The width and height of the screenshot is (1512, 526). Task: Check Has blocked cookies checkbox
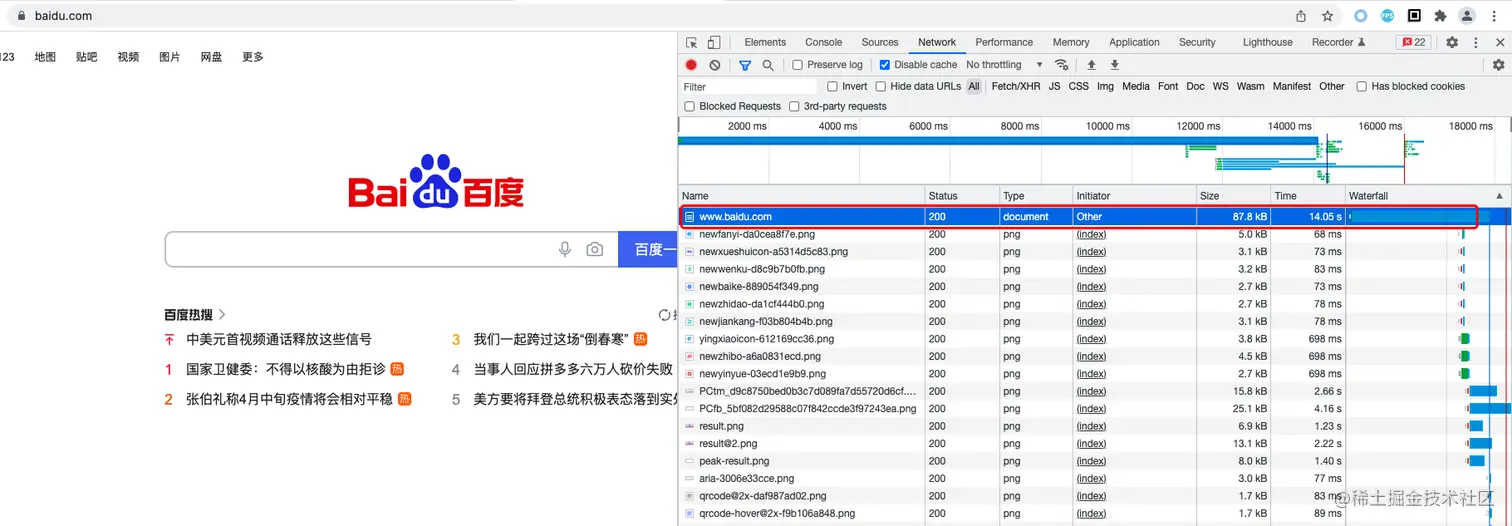1362,87
